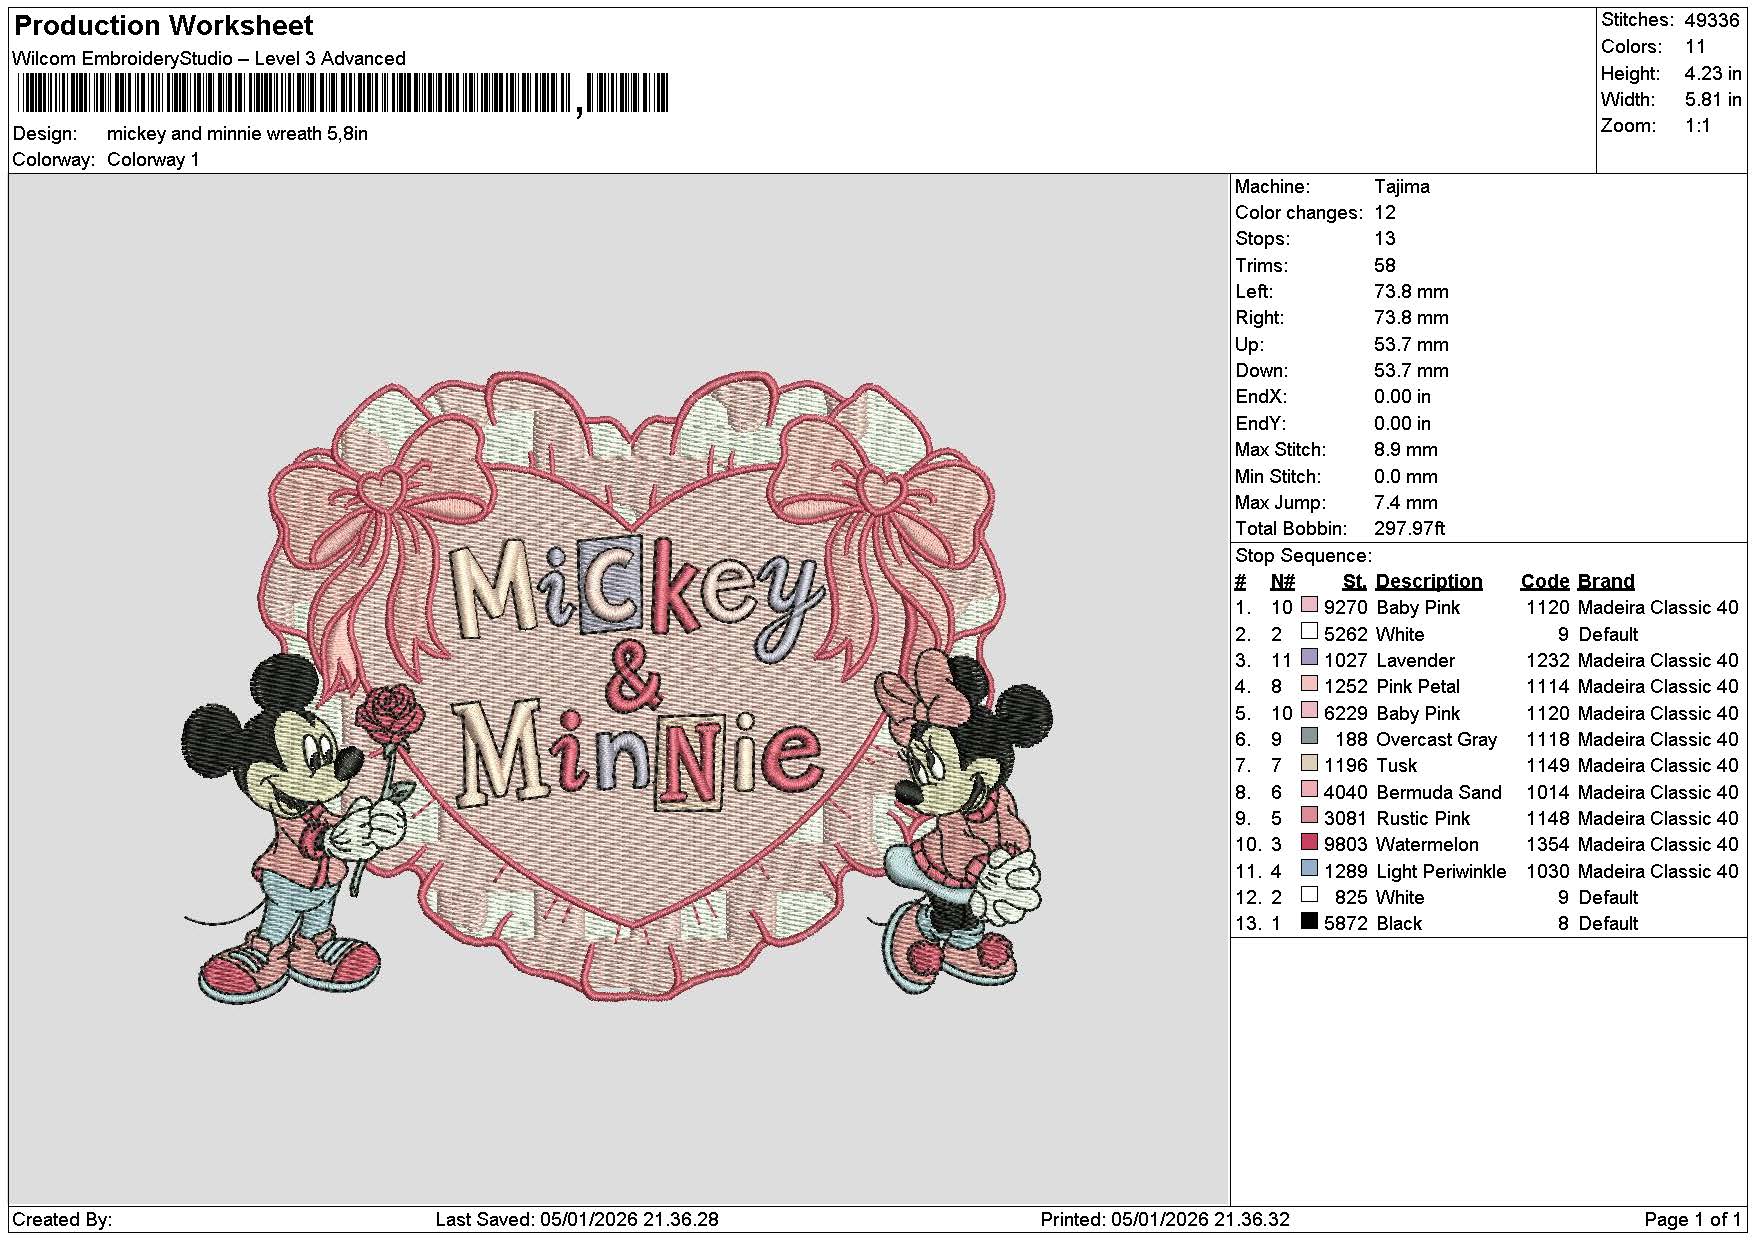Click the 'Rustic Pink' description text
This screenshot has height=1240, width=1755.
click(1423, 818)
